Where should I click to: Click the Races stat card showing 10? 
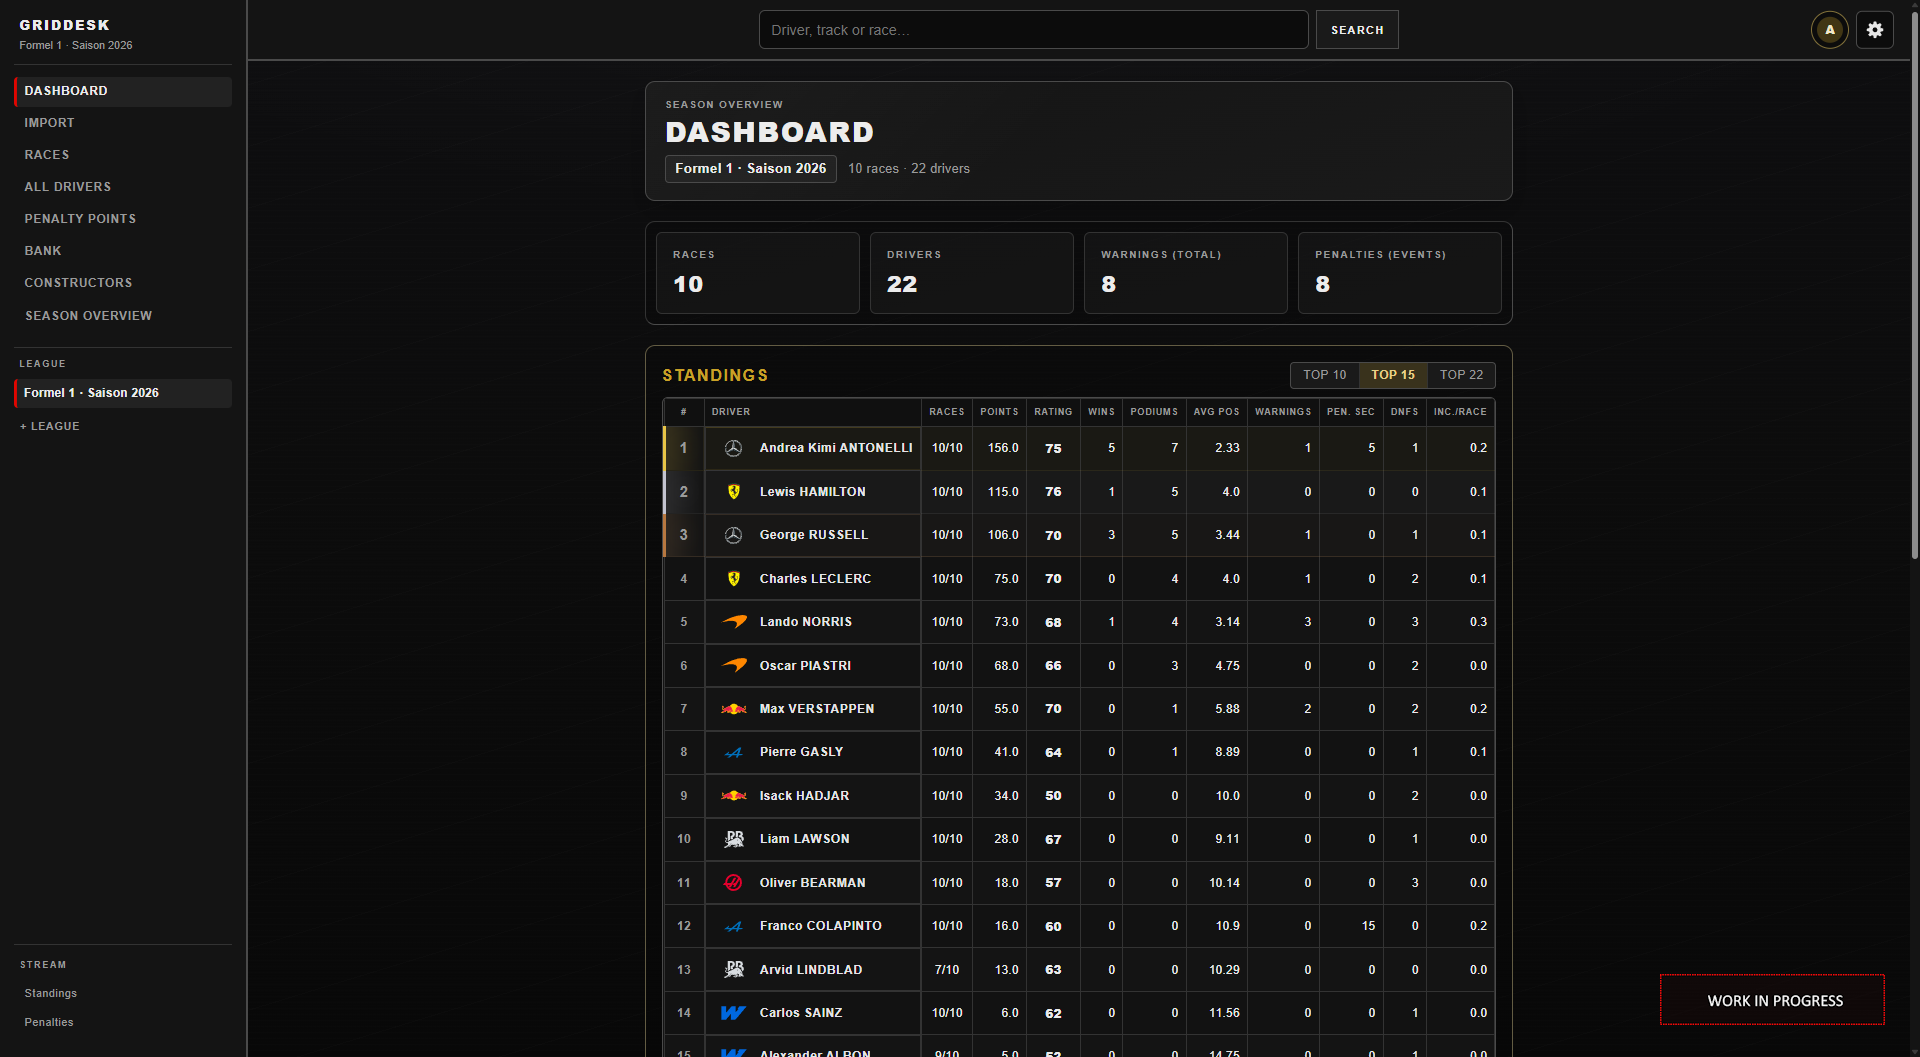[758, 273]
